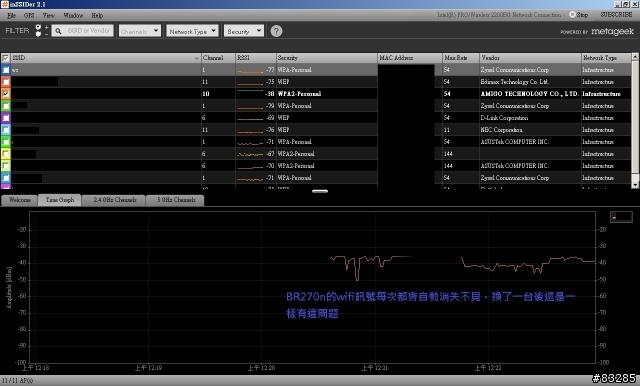640x386 pixels.
Task: Click the -69 RSSI value in D-Link row
Action: [x=270, y=118]
